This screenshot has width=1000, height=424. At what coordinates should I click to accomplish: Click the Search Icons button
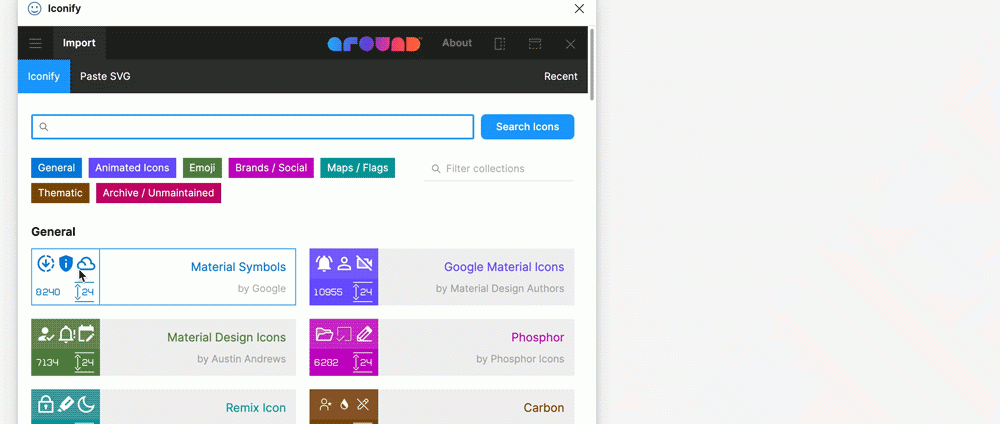(527, 127)
